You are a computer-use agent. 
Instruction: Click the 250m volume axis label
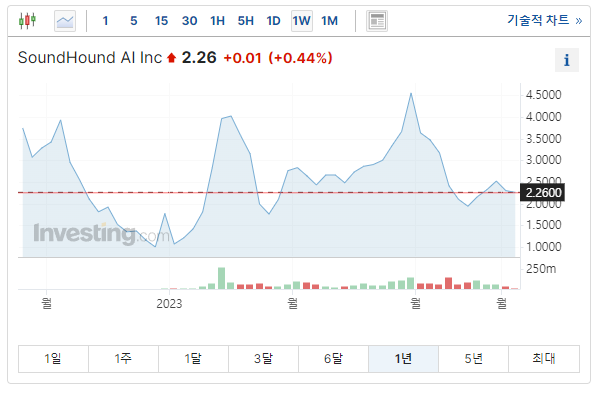point(541,269)
